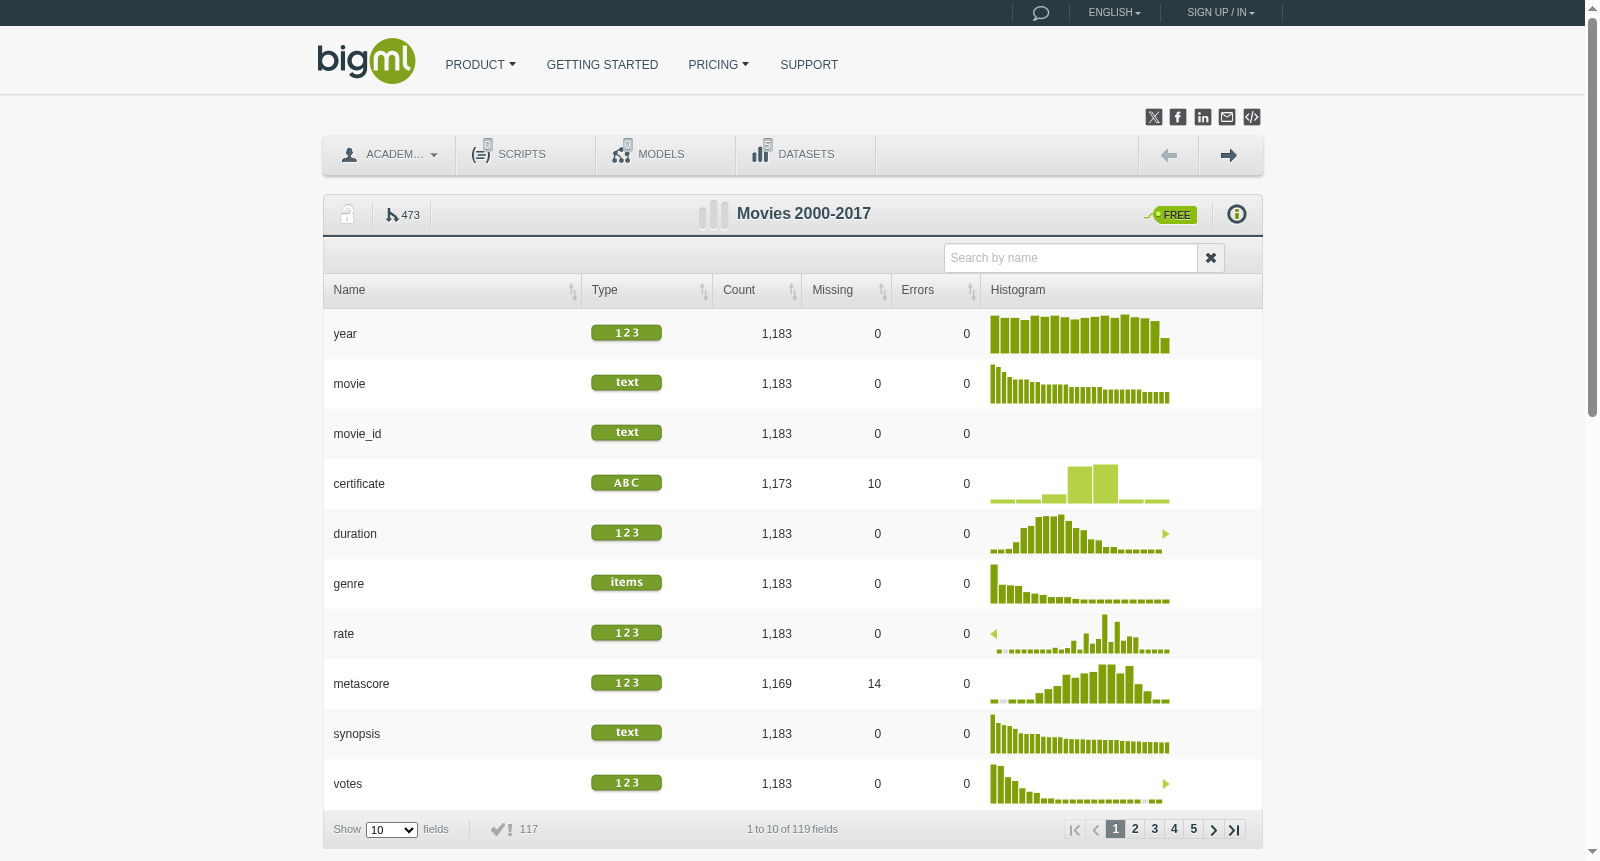Open the Show fields count selector
This screenshot has width=1600, height=861.
(392, 830)
